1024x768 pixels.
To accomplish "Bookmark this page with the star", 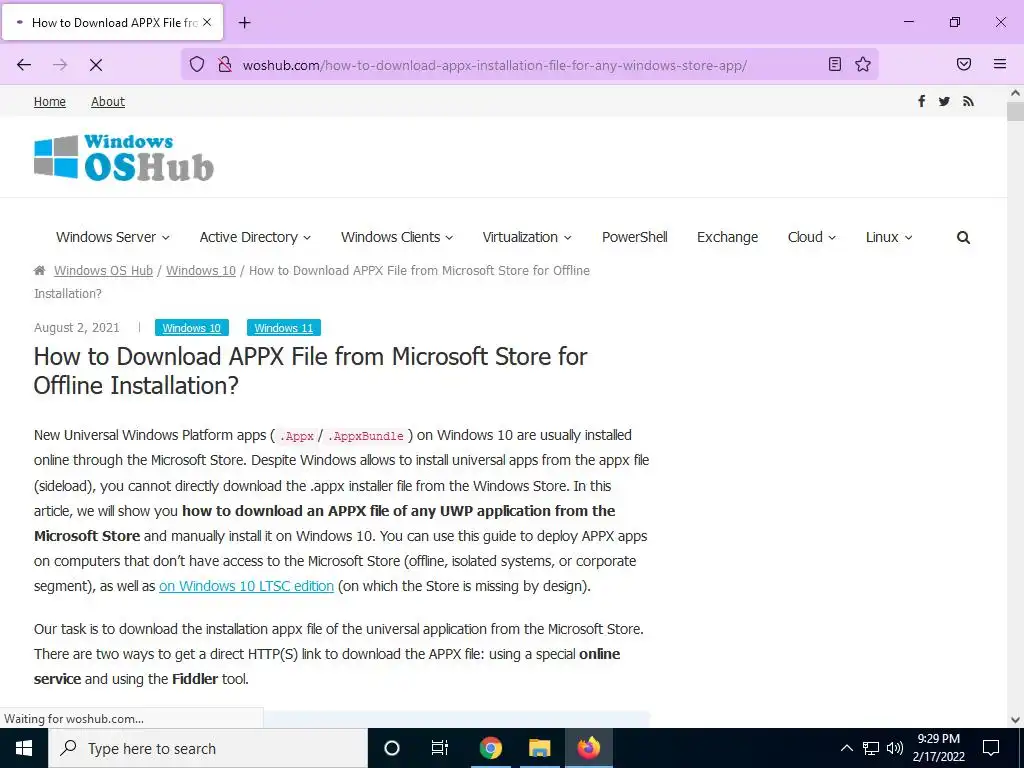I will click(863, 64).
